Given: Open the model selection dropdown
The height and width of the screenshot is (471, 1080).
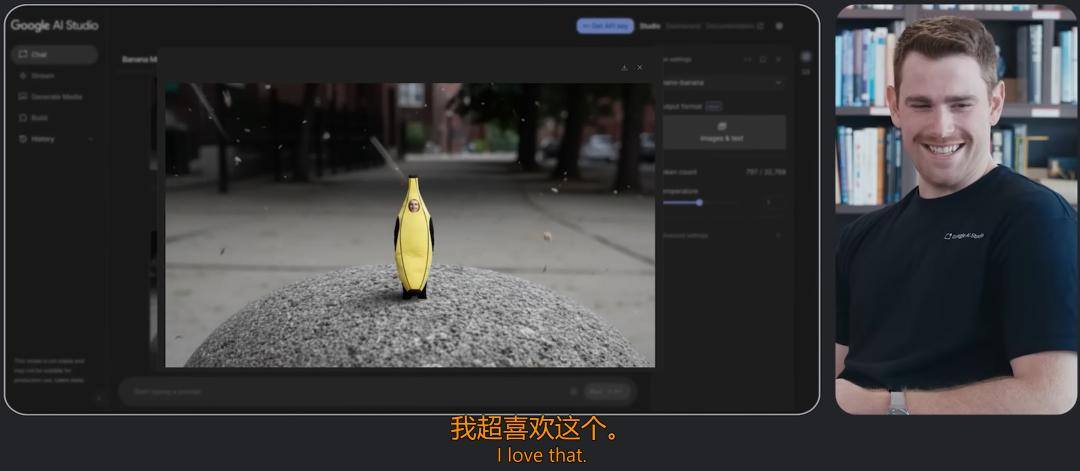Looking at the screenshot, I should pos(722,83).
